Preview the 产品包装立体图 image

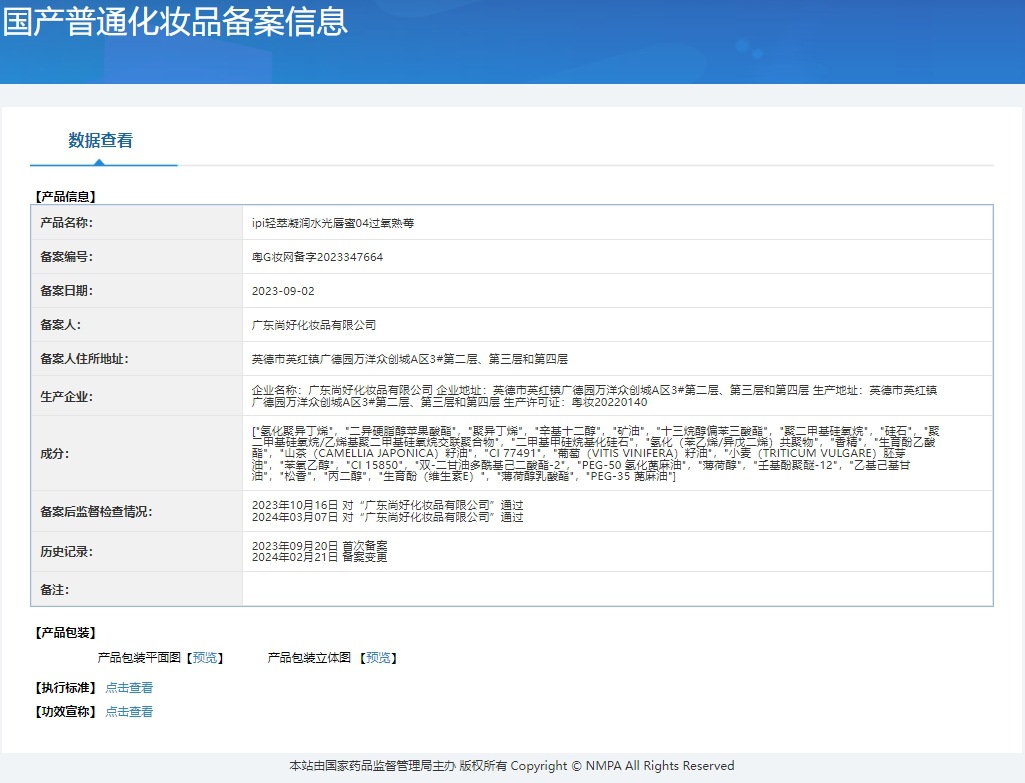[378, 658]
